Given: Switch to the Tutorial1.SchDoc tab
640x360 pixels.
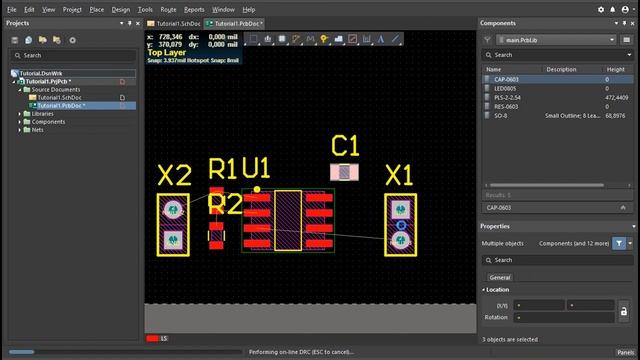Looking at the screenshot, I should [174, 24].
